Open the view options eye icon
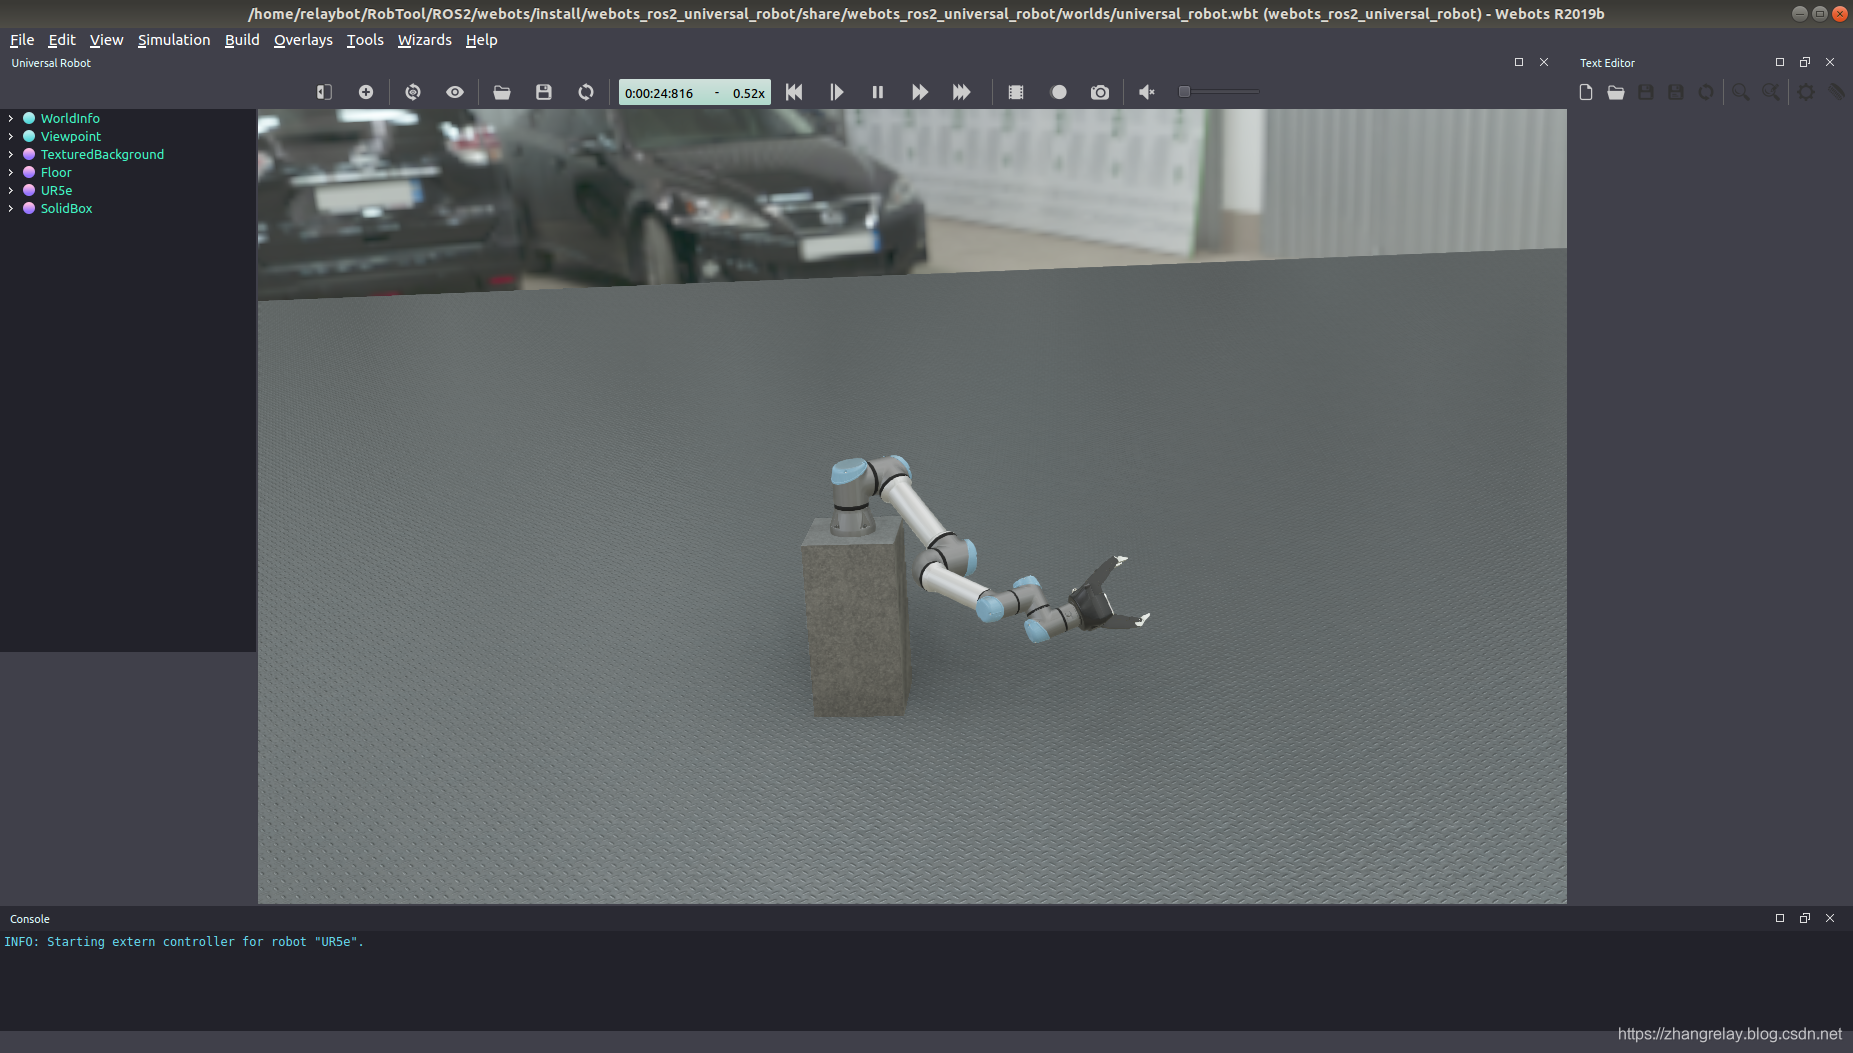This screenshot has height=1053, width=1853. pos(455,92)
